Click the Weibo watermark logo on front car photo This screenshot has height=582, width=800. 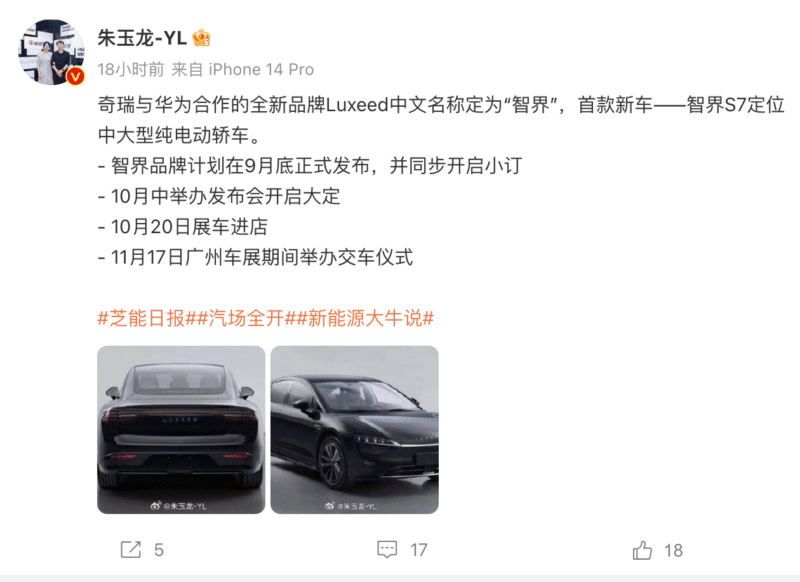pos(330,505)
